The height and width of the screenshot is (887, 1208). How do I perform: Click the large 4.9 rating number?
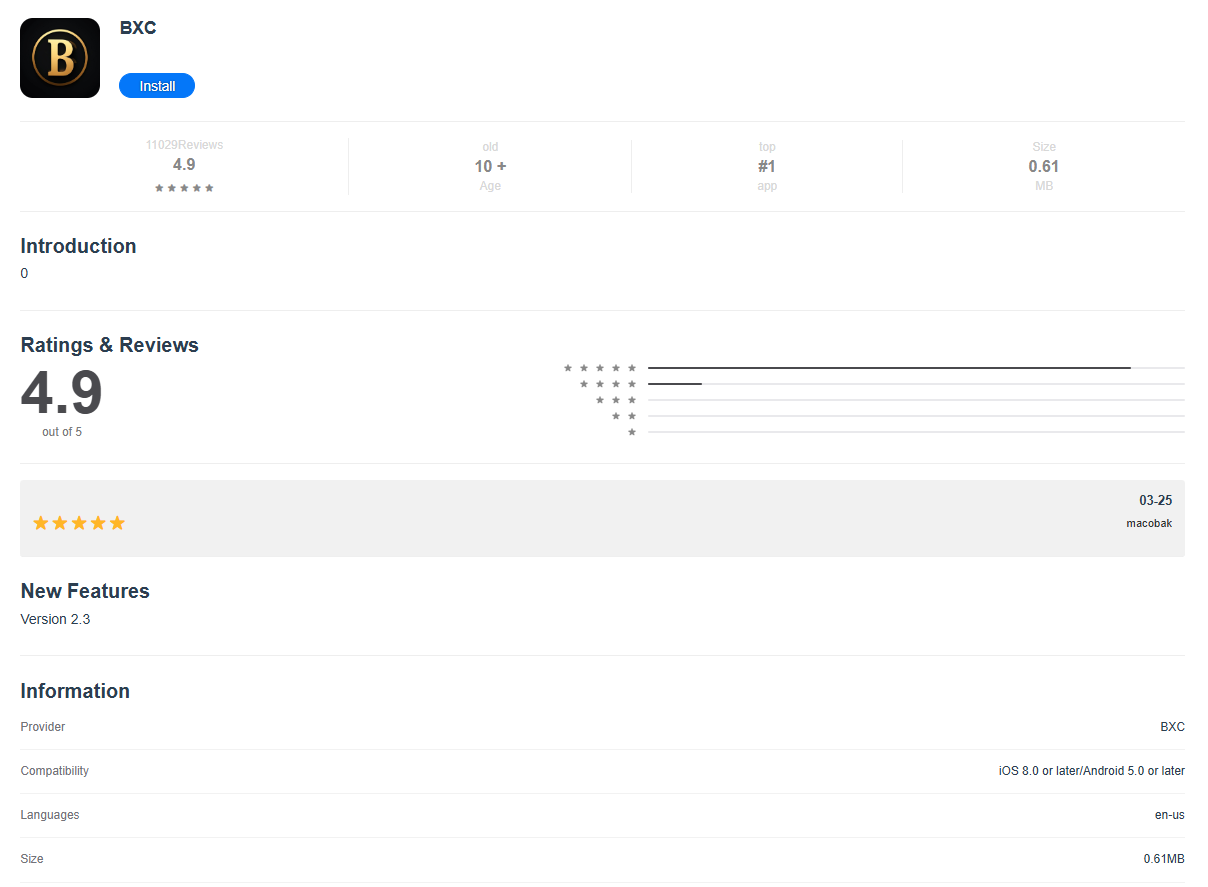pos(62,392)
